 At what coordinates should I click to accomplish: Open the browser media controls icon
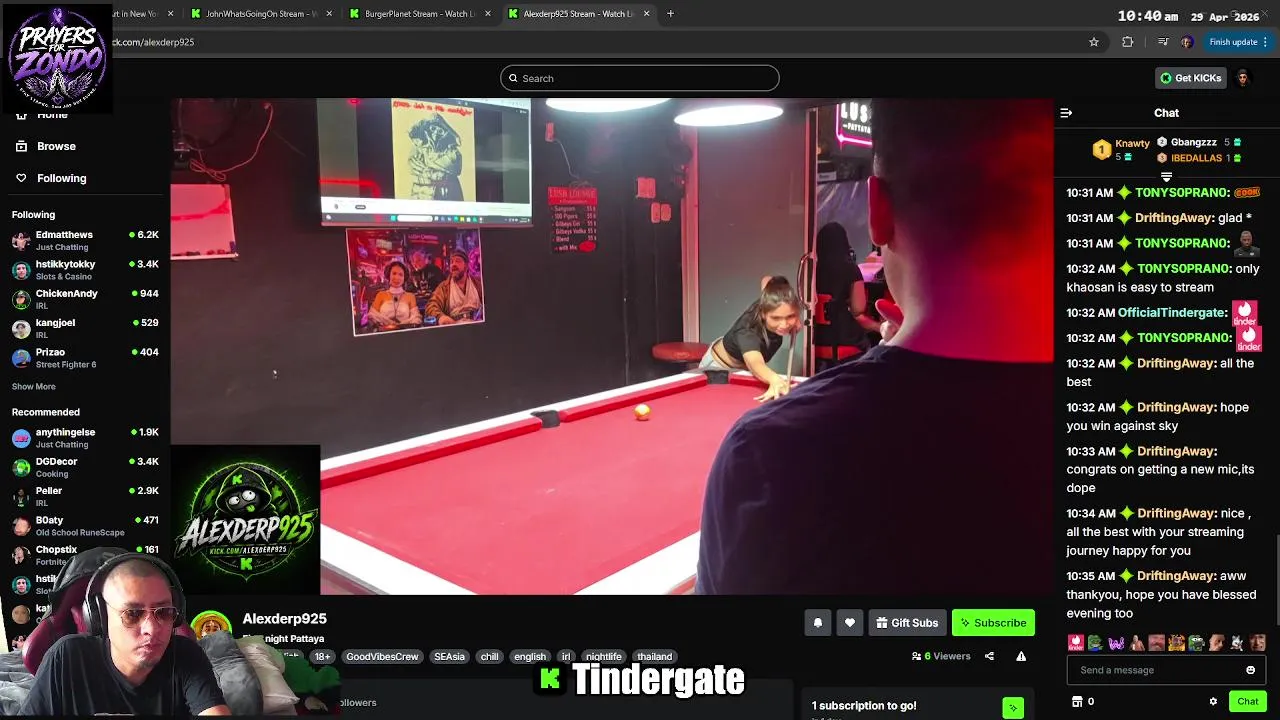(1162, 42)
